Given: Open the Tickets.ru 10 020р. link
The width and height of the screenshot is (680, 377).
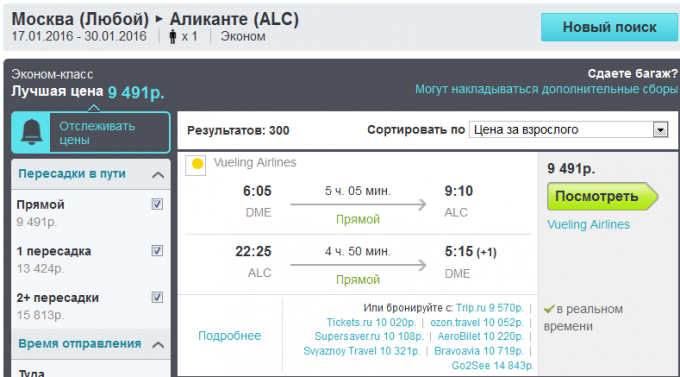Looking at the screenshot, I should tap(371, 322).
